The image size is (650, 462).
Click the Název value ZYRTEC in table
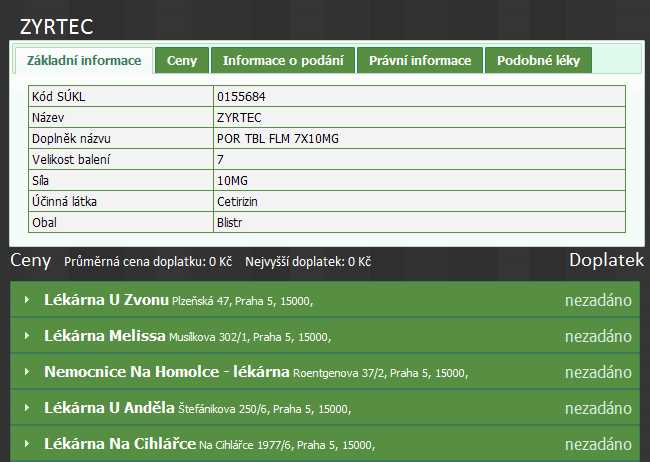tap(239, 118)
